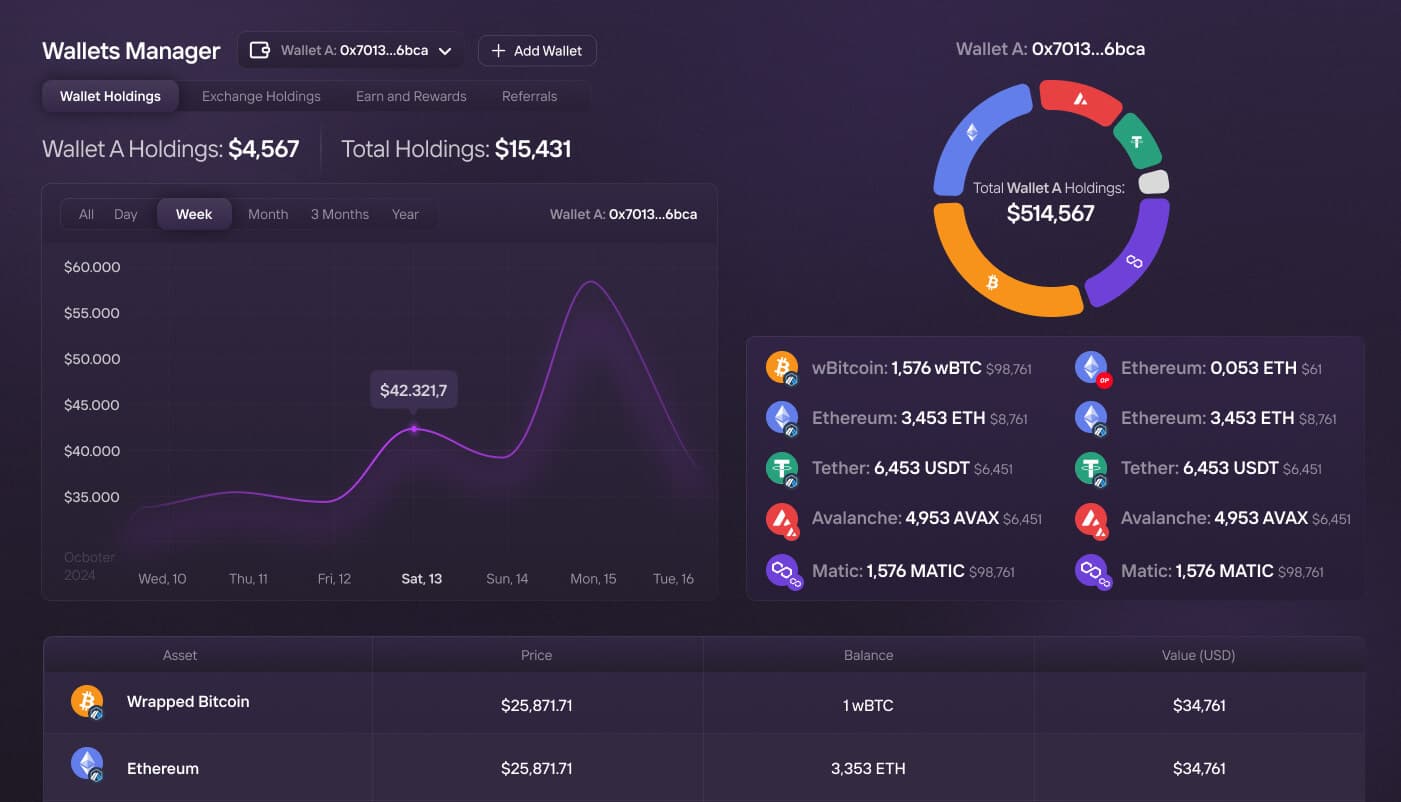Click the Ethereum 0,053 ETH holding

1221,368
